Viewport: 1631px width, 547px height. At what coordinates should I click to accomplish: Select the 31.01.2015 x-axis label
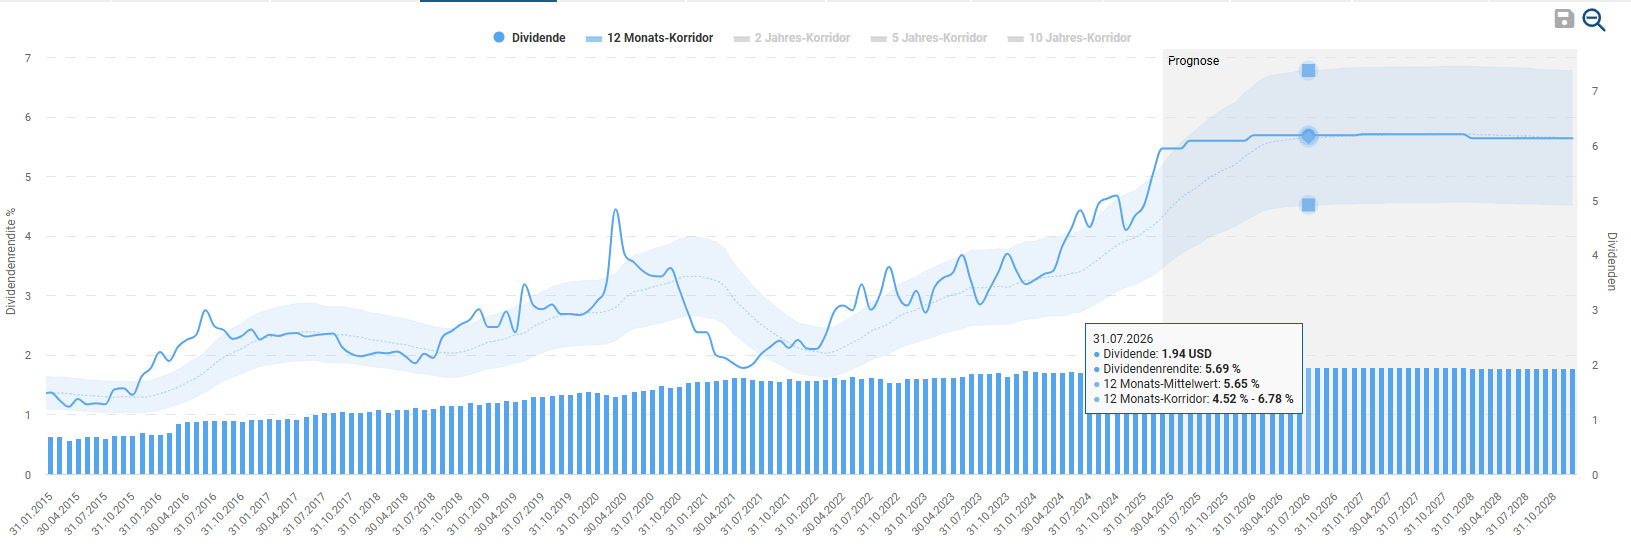click(32, 514)
